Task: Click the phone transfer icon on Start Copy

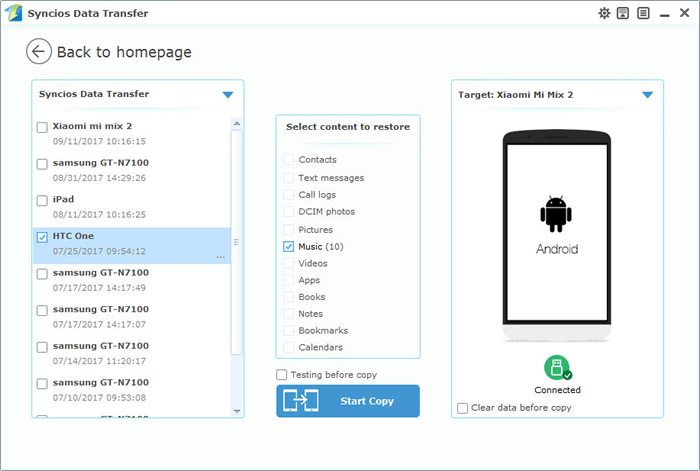Action: [301, 400]
